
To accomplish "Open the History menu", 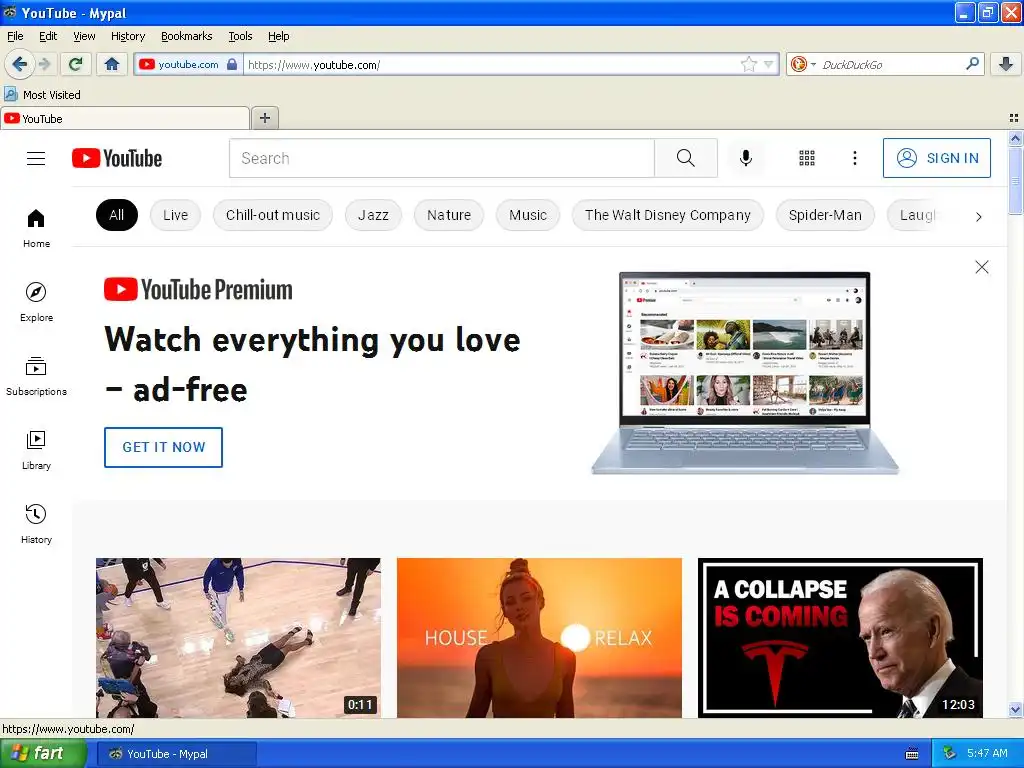I will pos(127,36).
